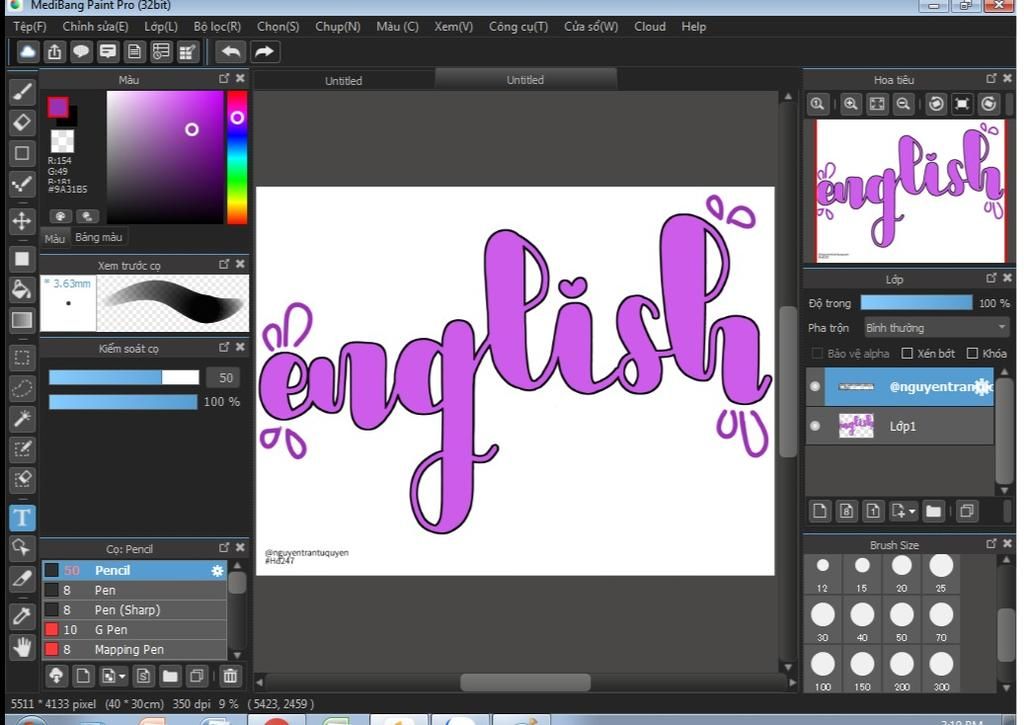Select the Pen (Sharp) brush

135,610
